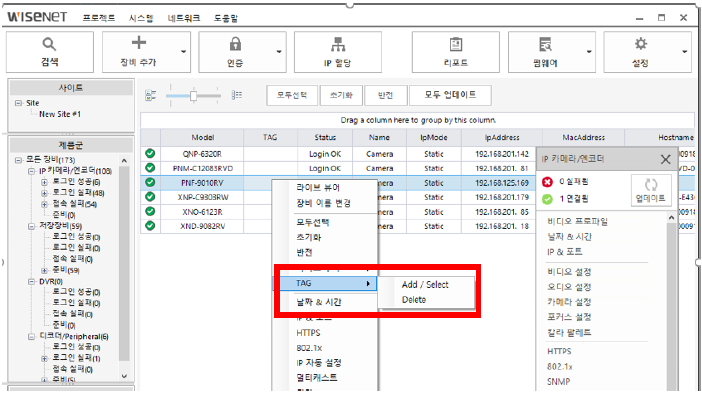Image resolution: width=702 pixels, height=393 pixels.
Task: Click the 모두 업데이트 button
Action: [450, 95]
